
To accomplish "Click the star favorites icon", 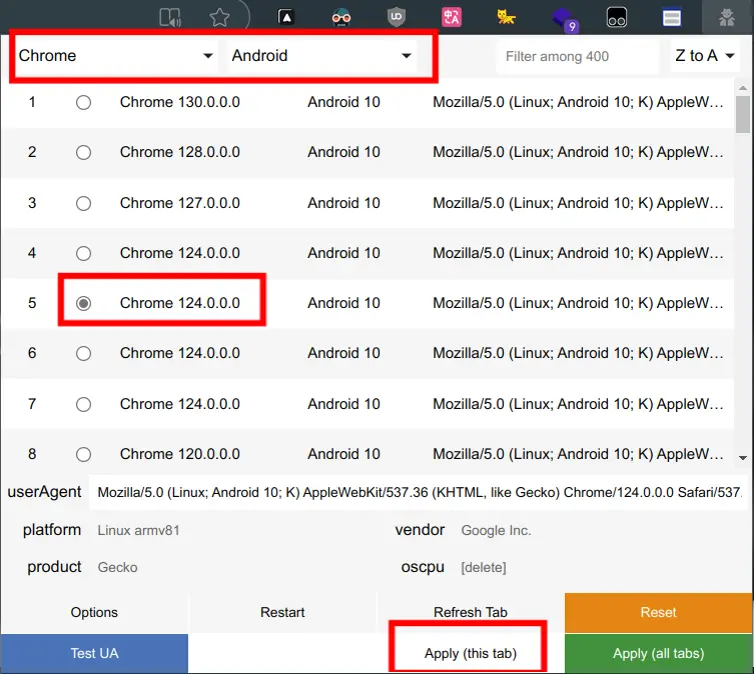I will pos(220,18).
